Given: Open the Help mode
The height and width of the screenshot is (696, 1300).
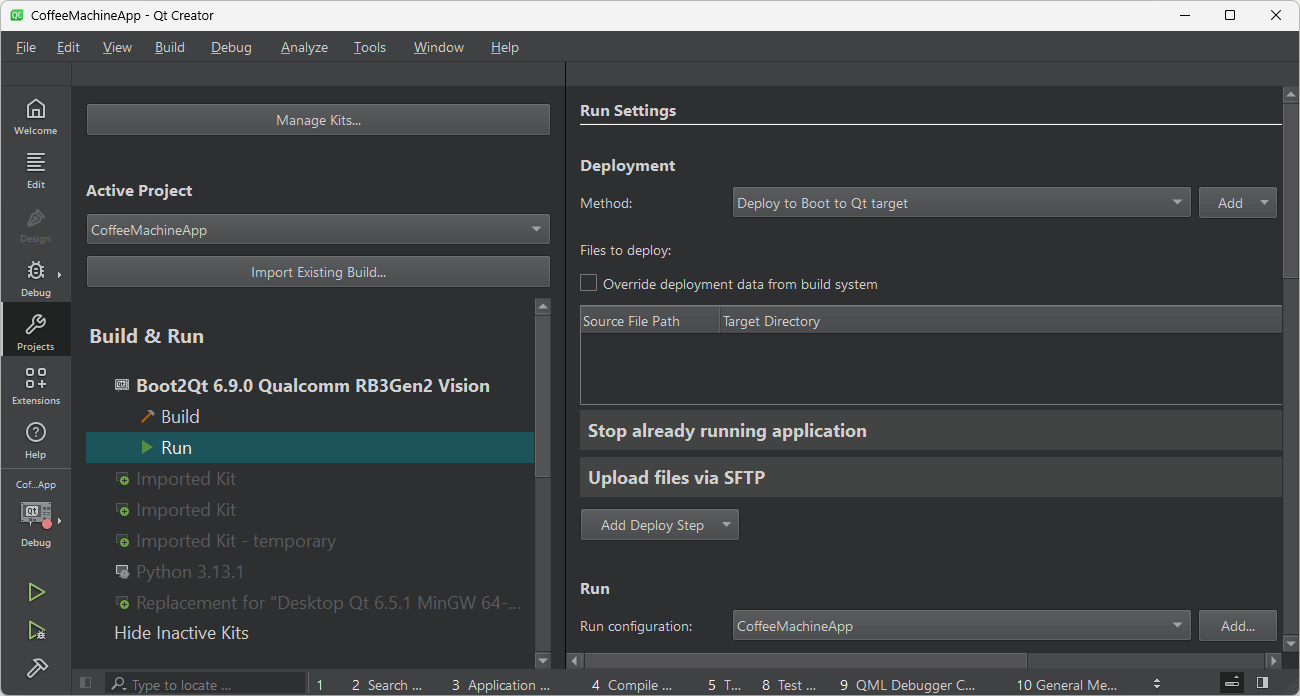Looking at the screenshot, I should pyautogui.click(x=35, y=439).
